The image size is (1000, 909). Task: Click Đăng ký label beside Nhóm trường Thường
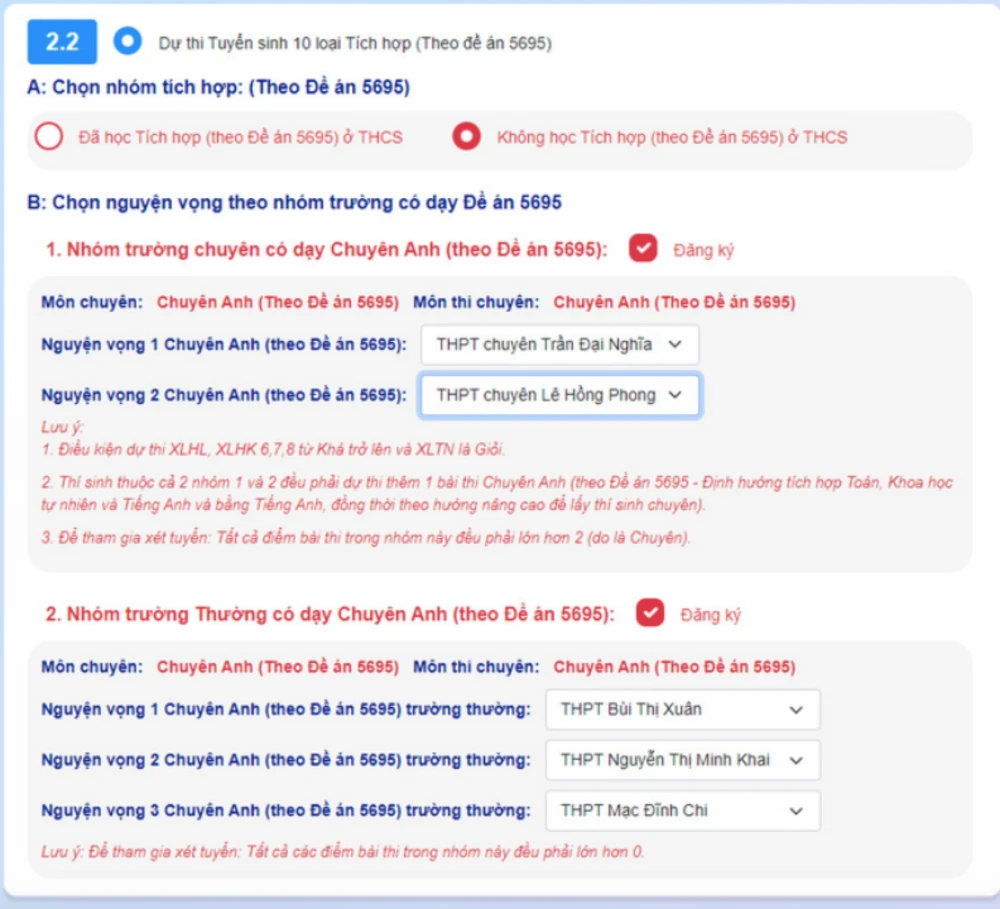[x=710, y=615]
